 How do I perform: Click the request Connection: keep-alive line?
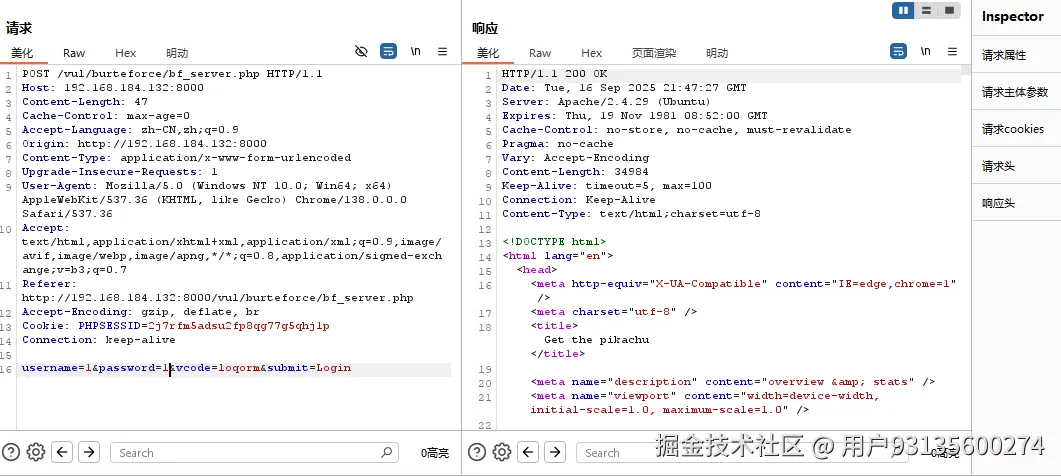(99, 340)
